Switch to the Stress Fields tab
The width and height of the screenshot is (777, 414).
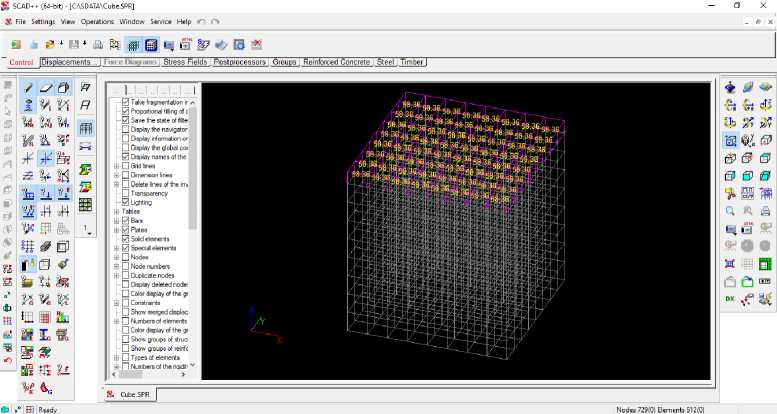185,62
